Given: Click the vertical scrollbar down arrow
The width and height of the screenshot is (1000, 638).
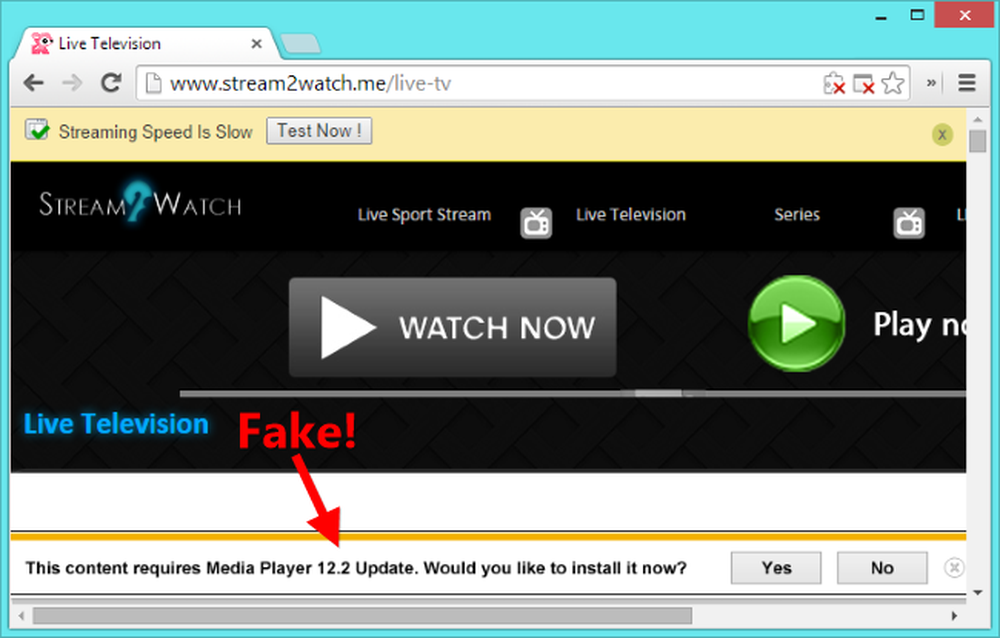Looking at the screenshot, I should [x=978, y=593].
